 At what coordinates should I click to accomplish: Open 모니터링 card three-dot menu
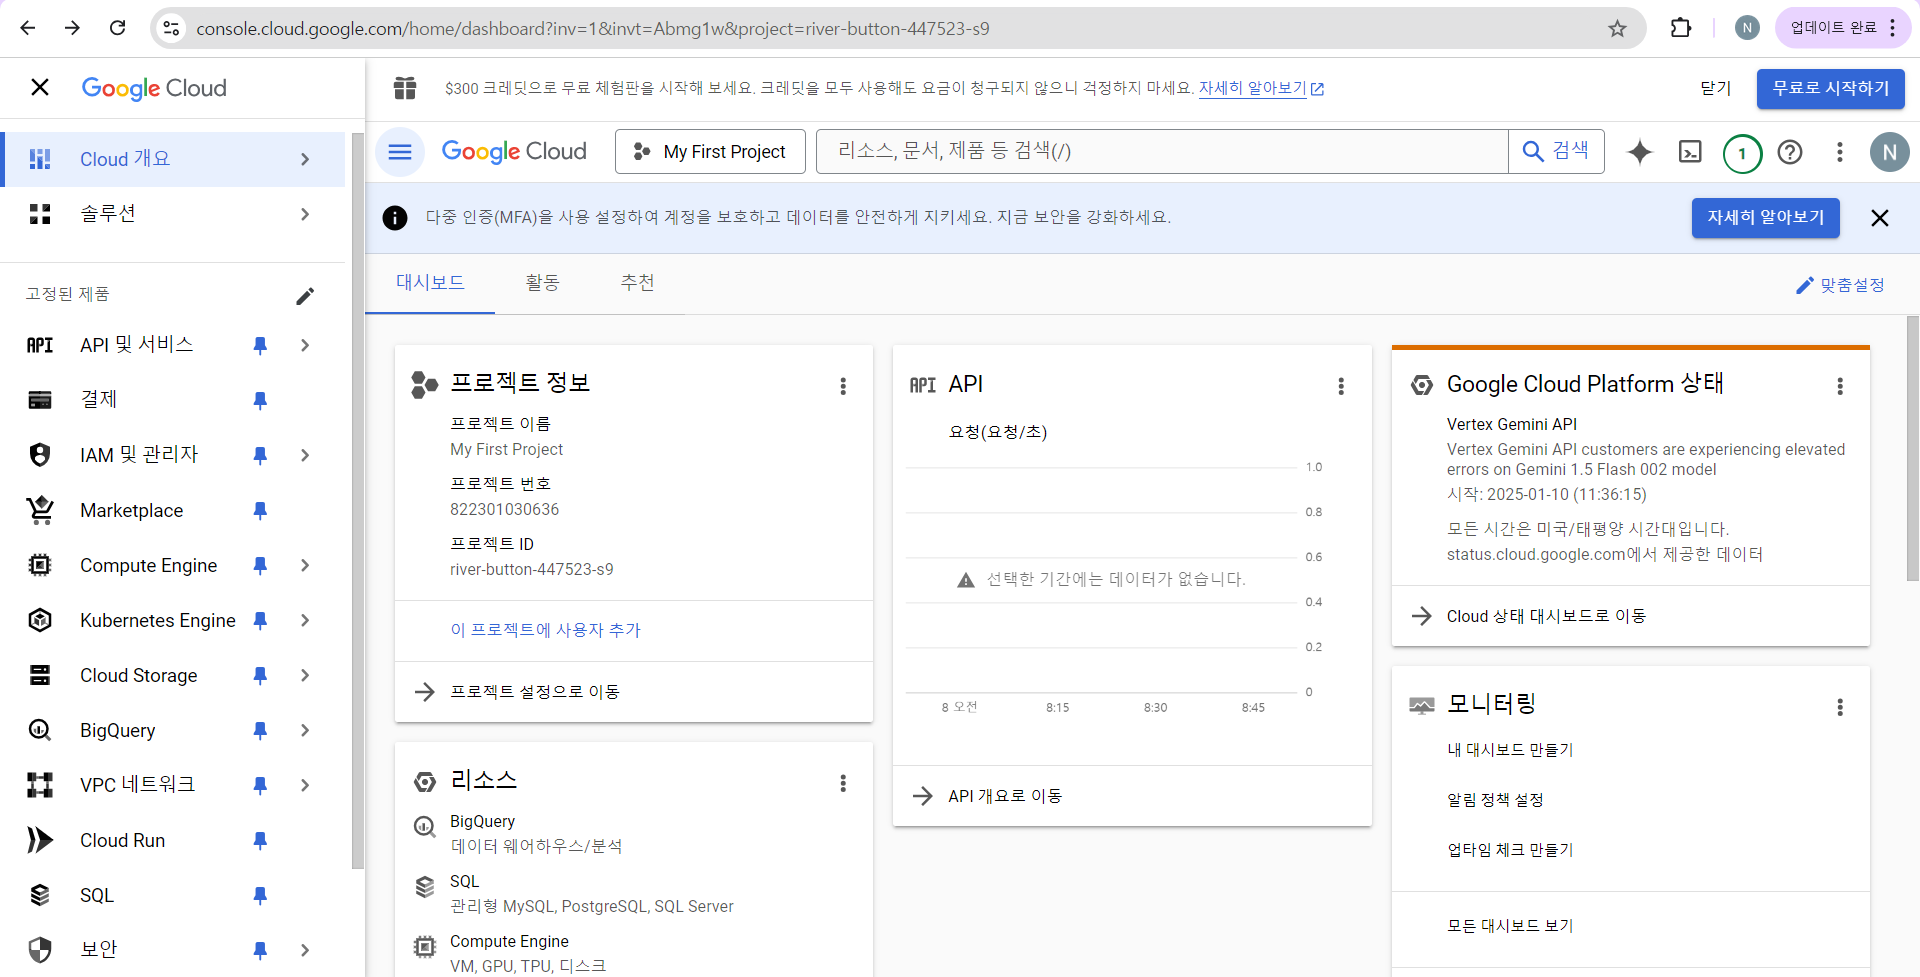click(1839, 707)
